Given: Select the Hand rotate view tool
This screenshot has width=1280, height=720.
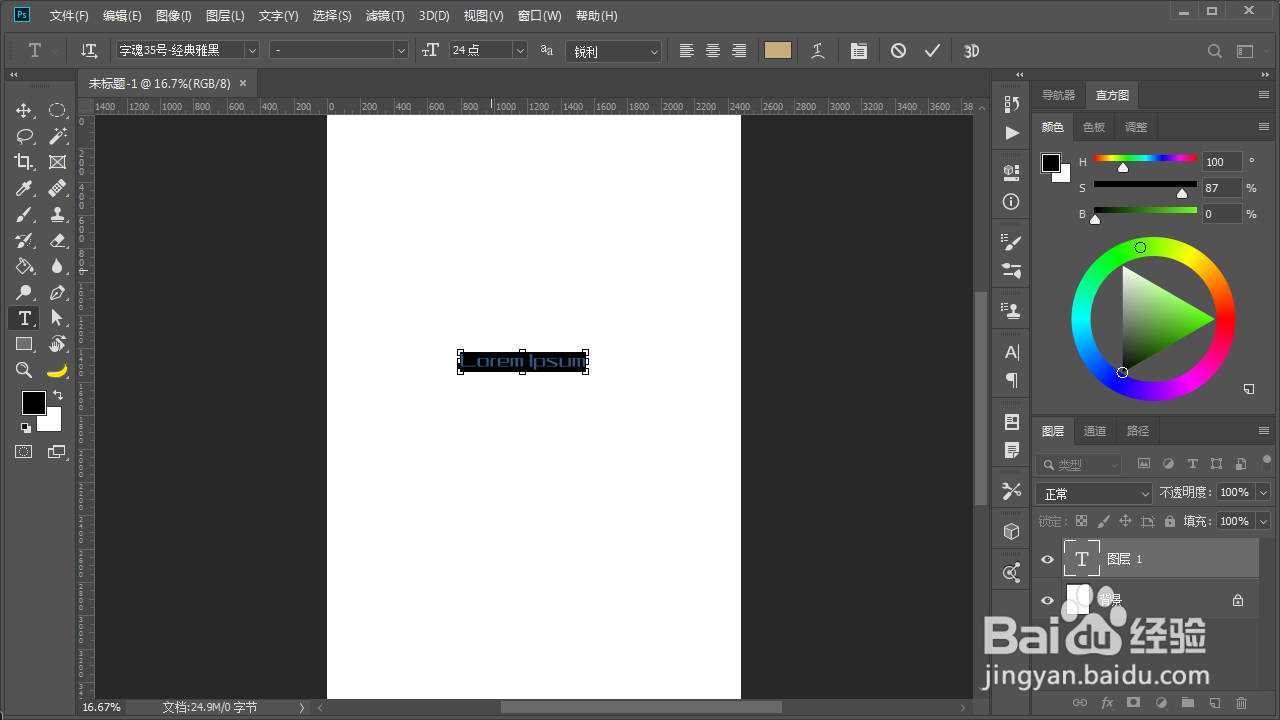Looking at the screenshot, I should [57, 344].
